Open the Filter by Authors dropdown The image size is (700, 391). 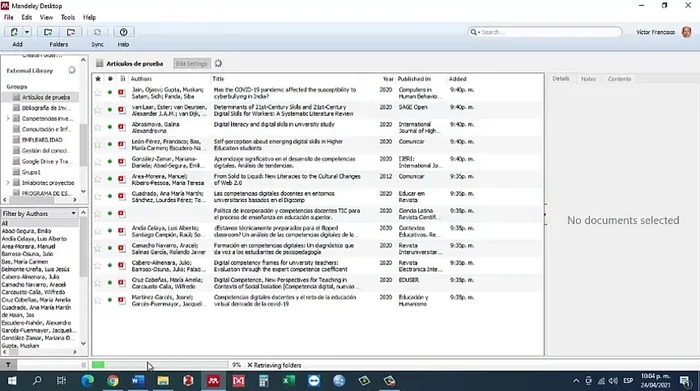(x=39, y=214)
